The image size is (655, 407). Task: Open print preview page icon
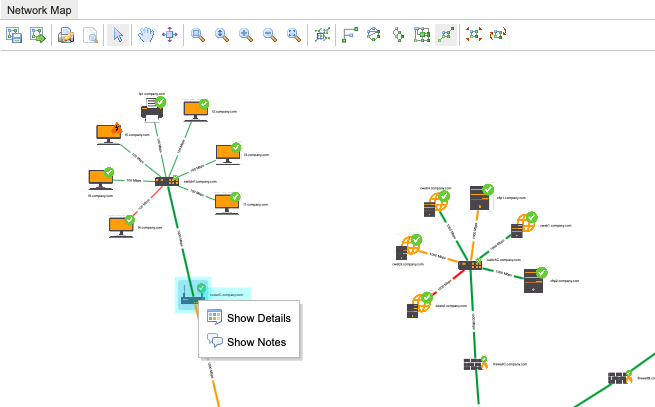pos(90,35)
